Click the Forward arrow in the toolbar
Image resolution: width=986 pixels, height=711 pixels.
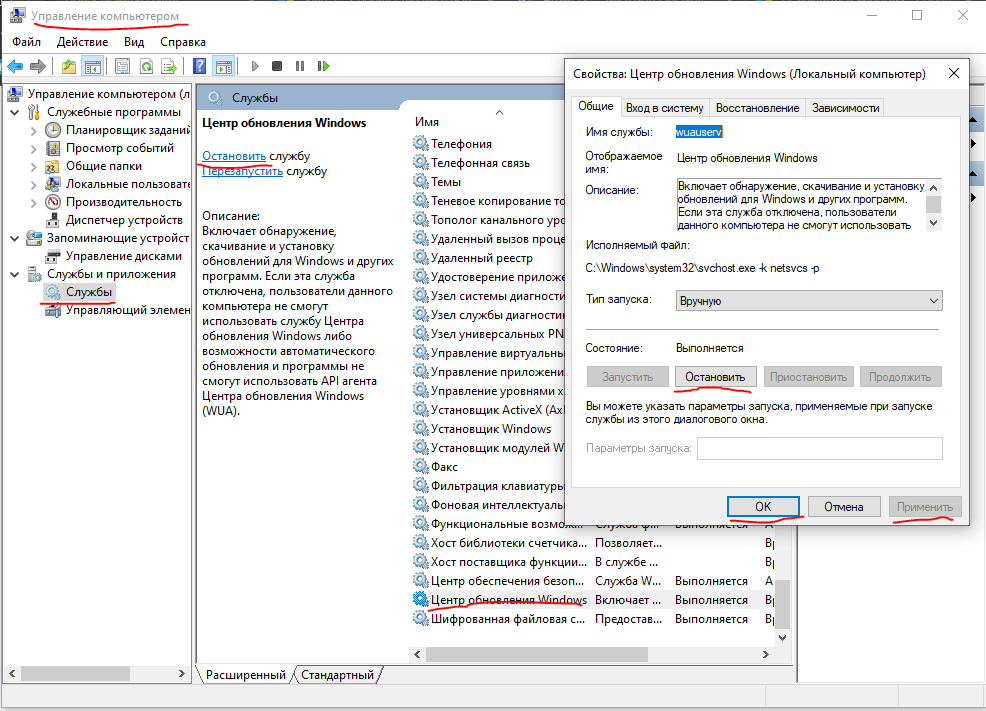tap(38, 66)
